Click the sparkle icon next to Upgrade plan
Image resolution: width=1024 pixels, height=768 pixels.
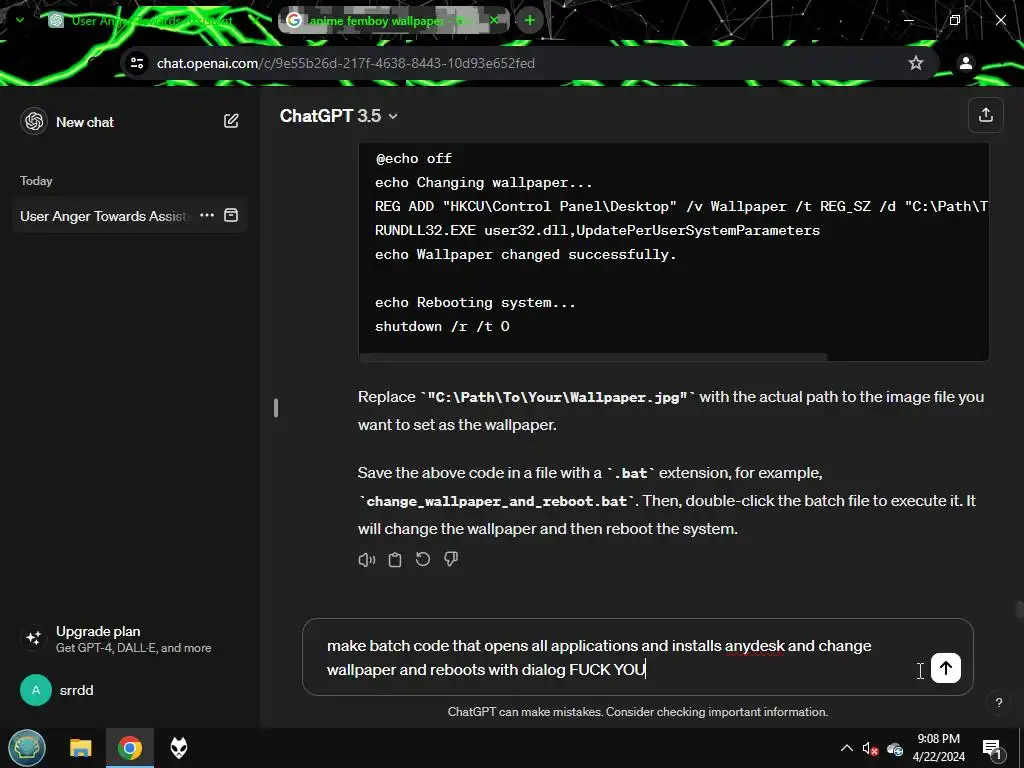[34, 638]
